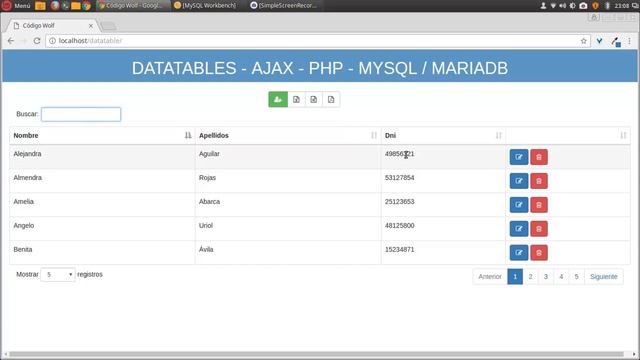Sort the table by Apellidos column

click(288, 136)
